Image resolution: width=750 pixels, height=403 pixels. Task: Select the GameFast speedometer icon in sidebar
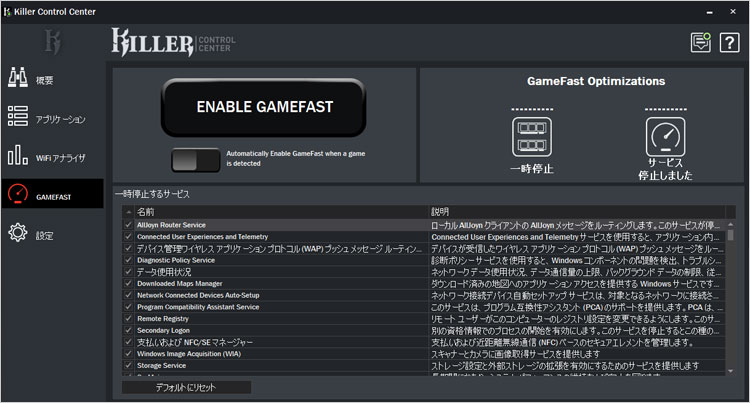pos(18,194)
